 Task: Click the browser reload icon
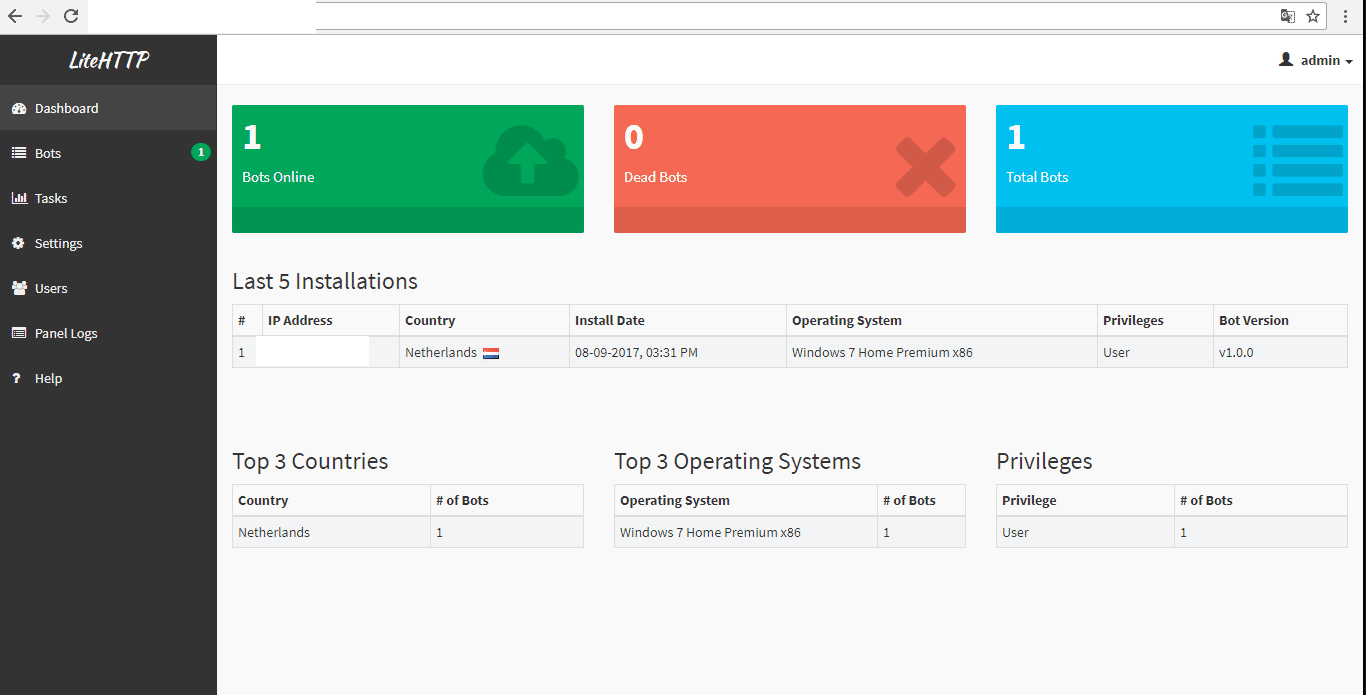pyautogui.click(x=71, y=16)
